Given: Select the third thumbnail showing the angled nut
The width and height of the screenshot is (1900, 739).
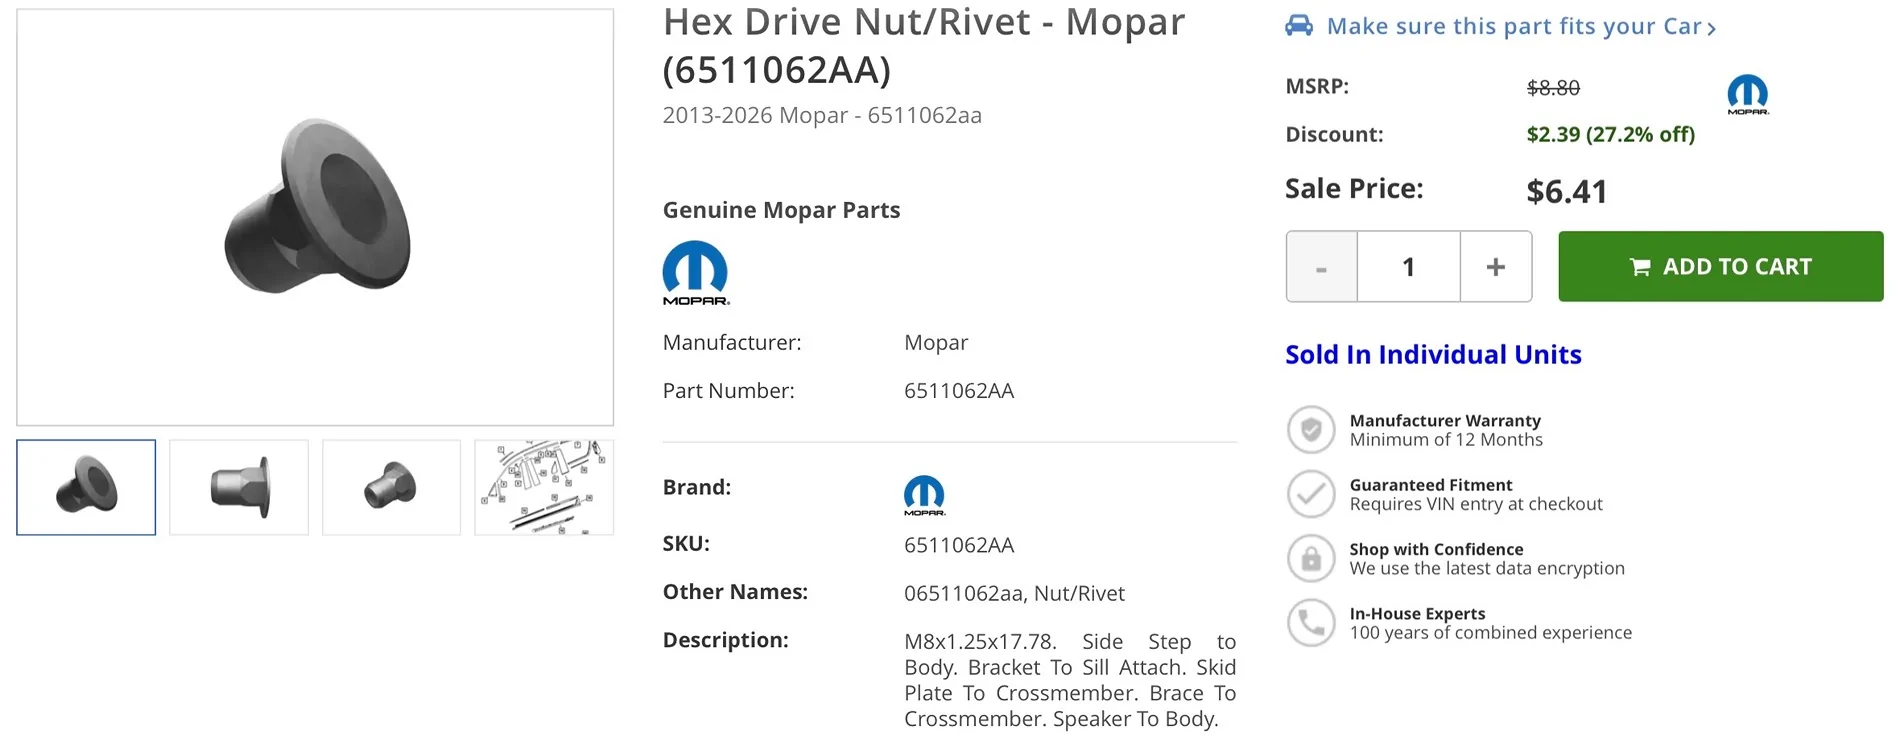Looking at the screenshot, I should click(391, 487).
